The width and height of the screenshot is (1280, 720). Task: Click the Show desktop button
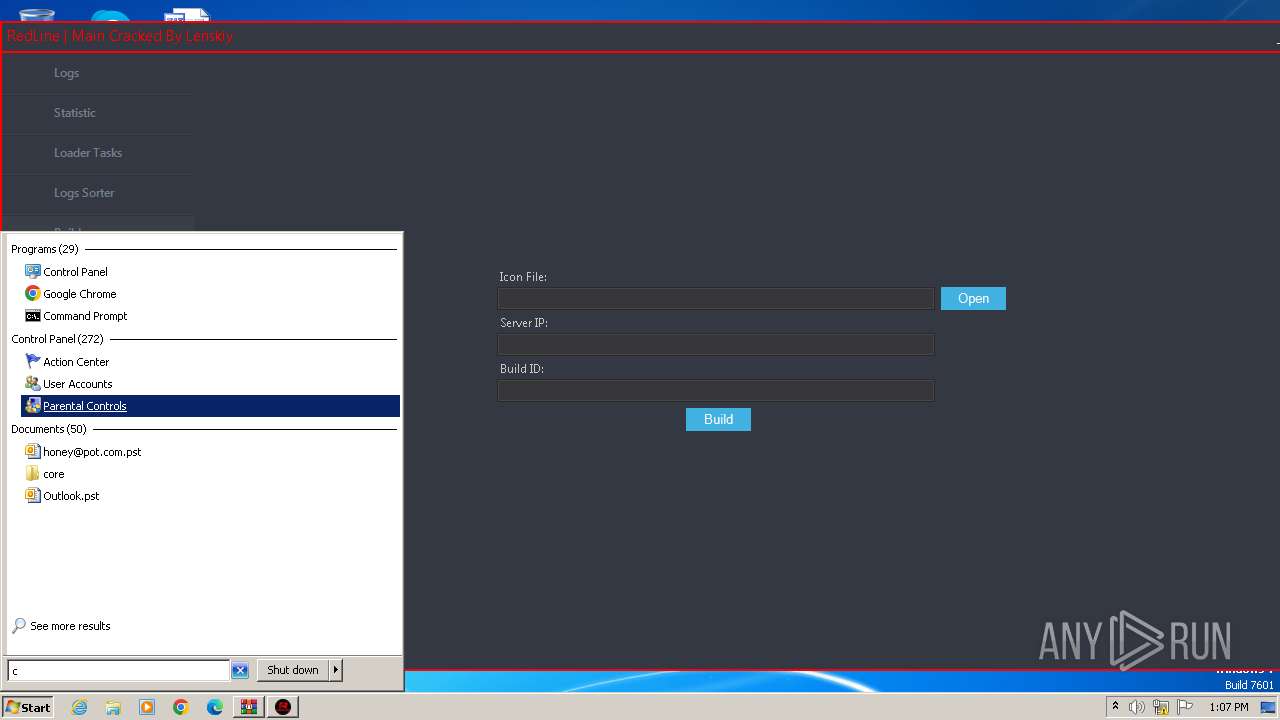[x=1268, y=707]
